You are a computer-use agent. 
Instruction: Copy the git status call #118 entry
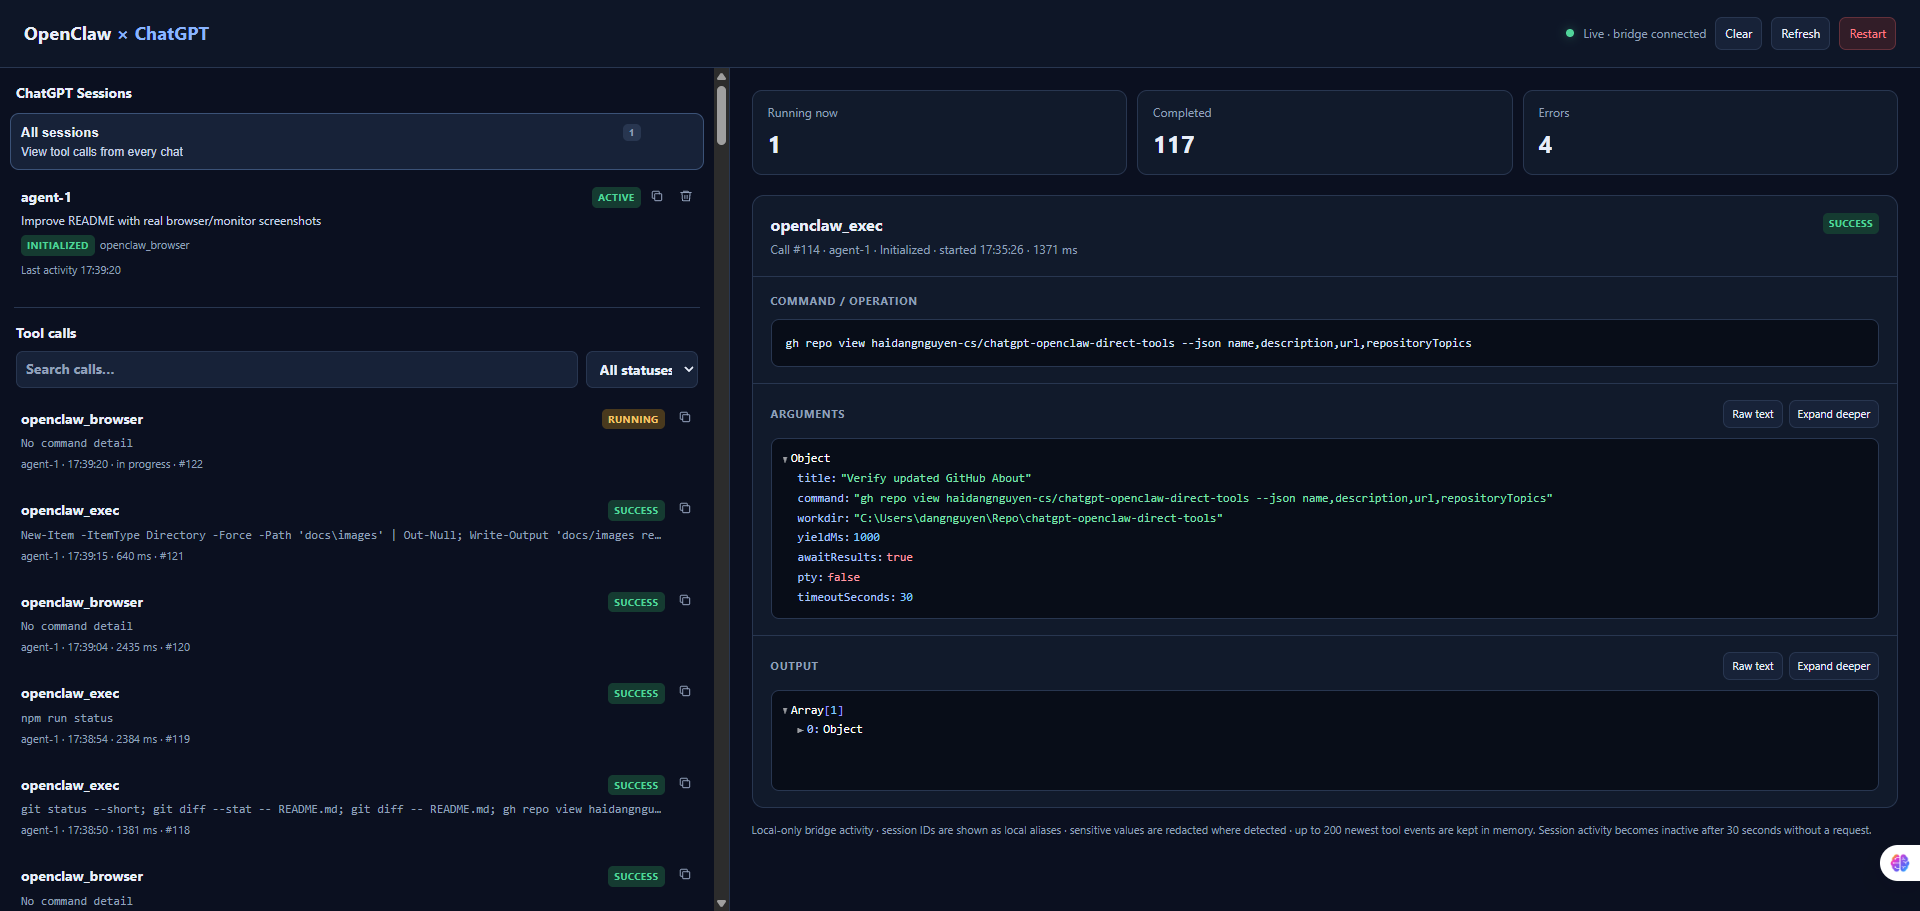pyautogui.click(x=685, y=783)
